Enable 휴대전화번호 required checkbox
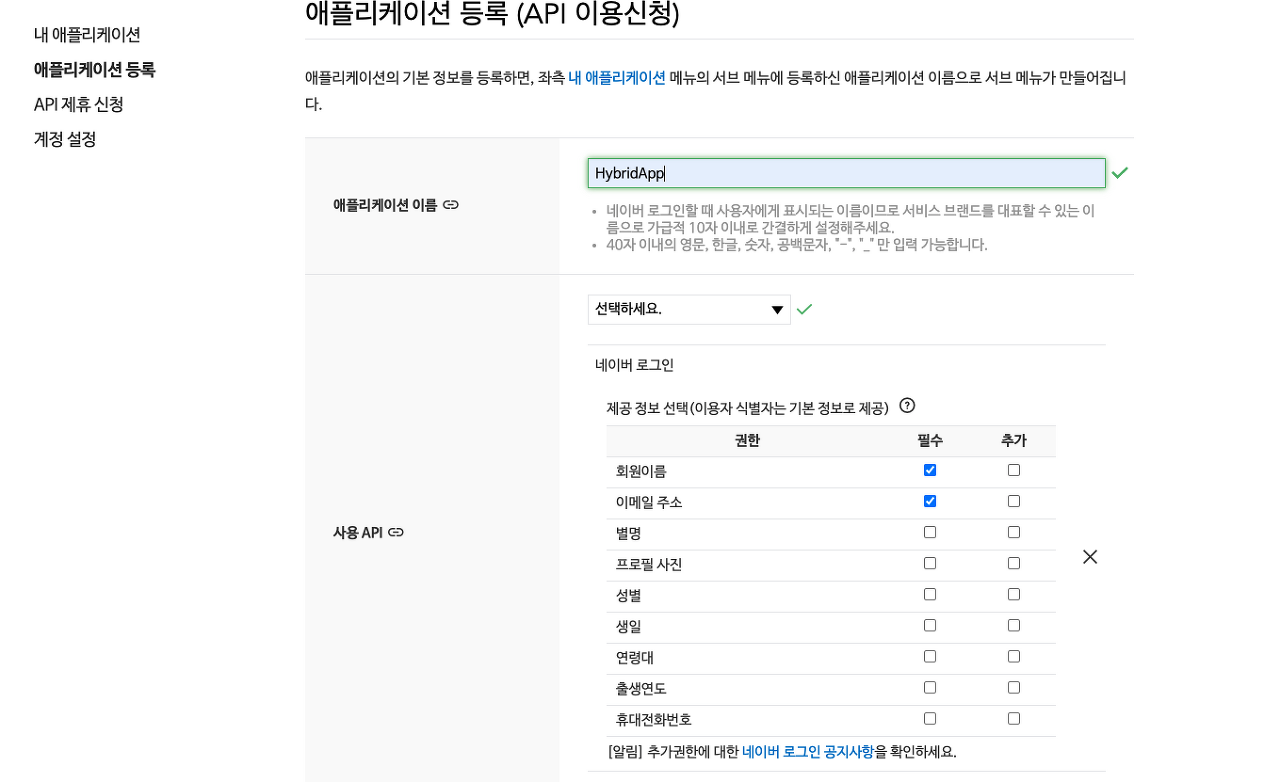The height and width of the screenshot is (782, 1280). (x=930, y=718)
